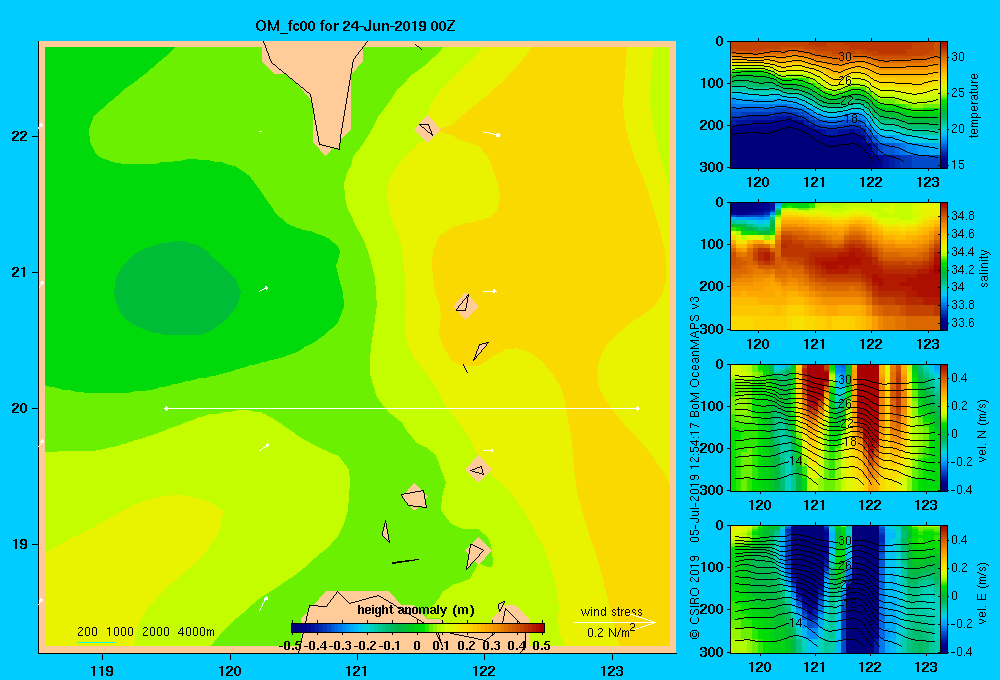Click the '2000' depth contour legend label

tap(156, 632)
